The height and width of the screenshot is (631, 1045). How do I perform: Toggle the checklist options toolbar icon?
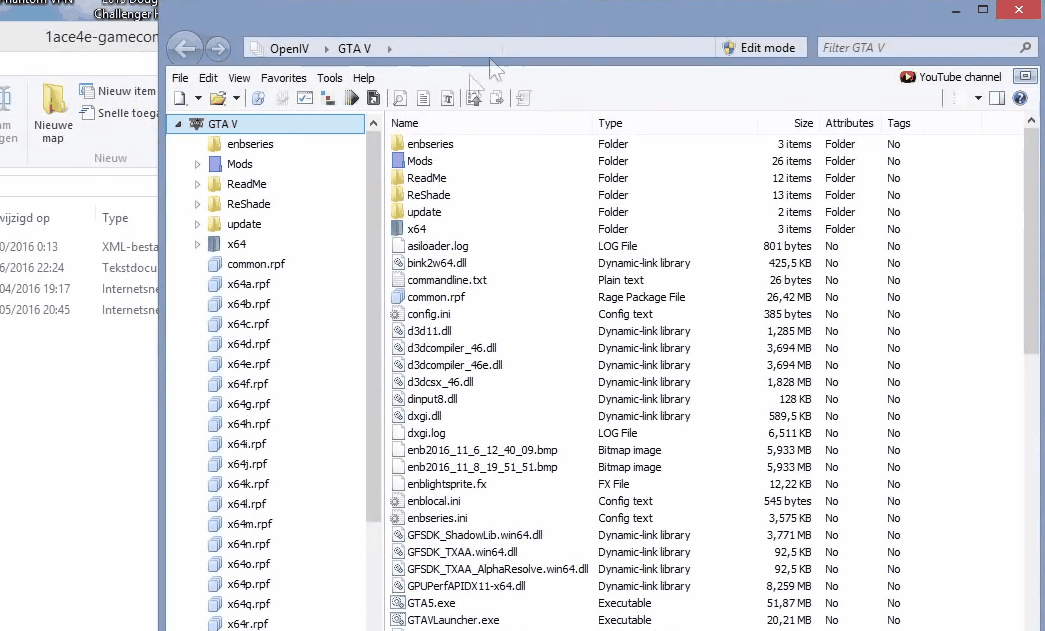pos(305,98)
